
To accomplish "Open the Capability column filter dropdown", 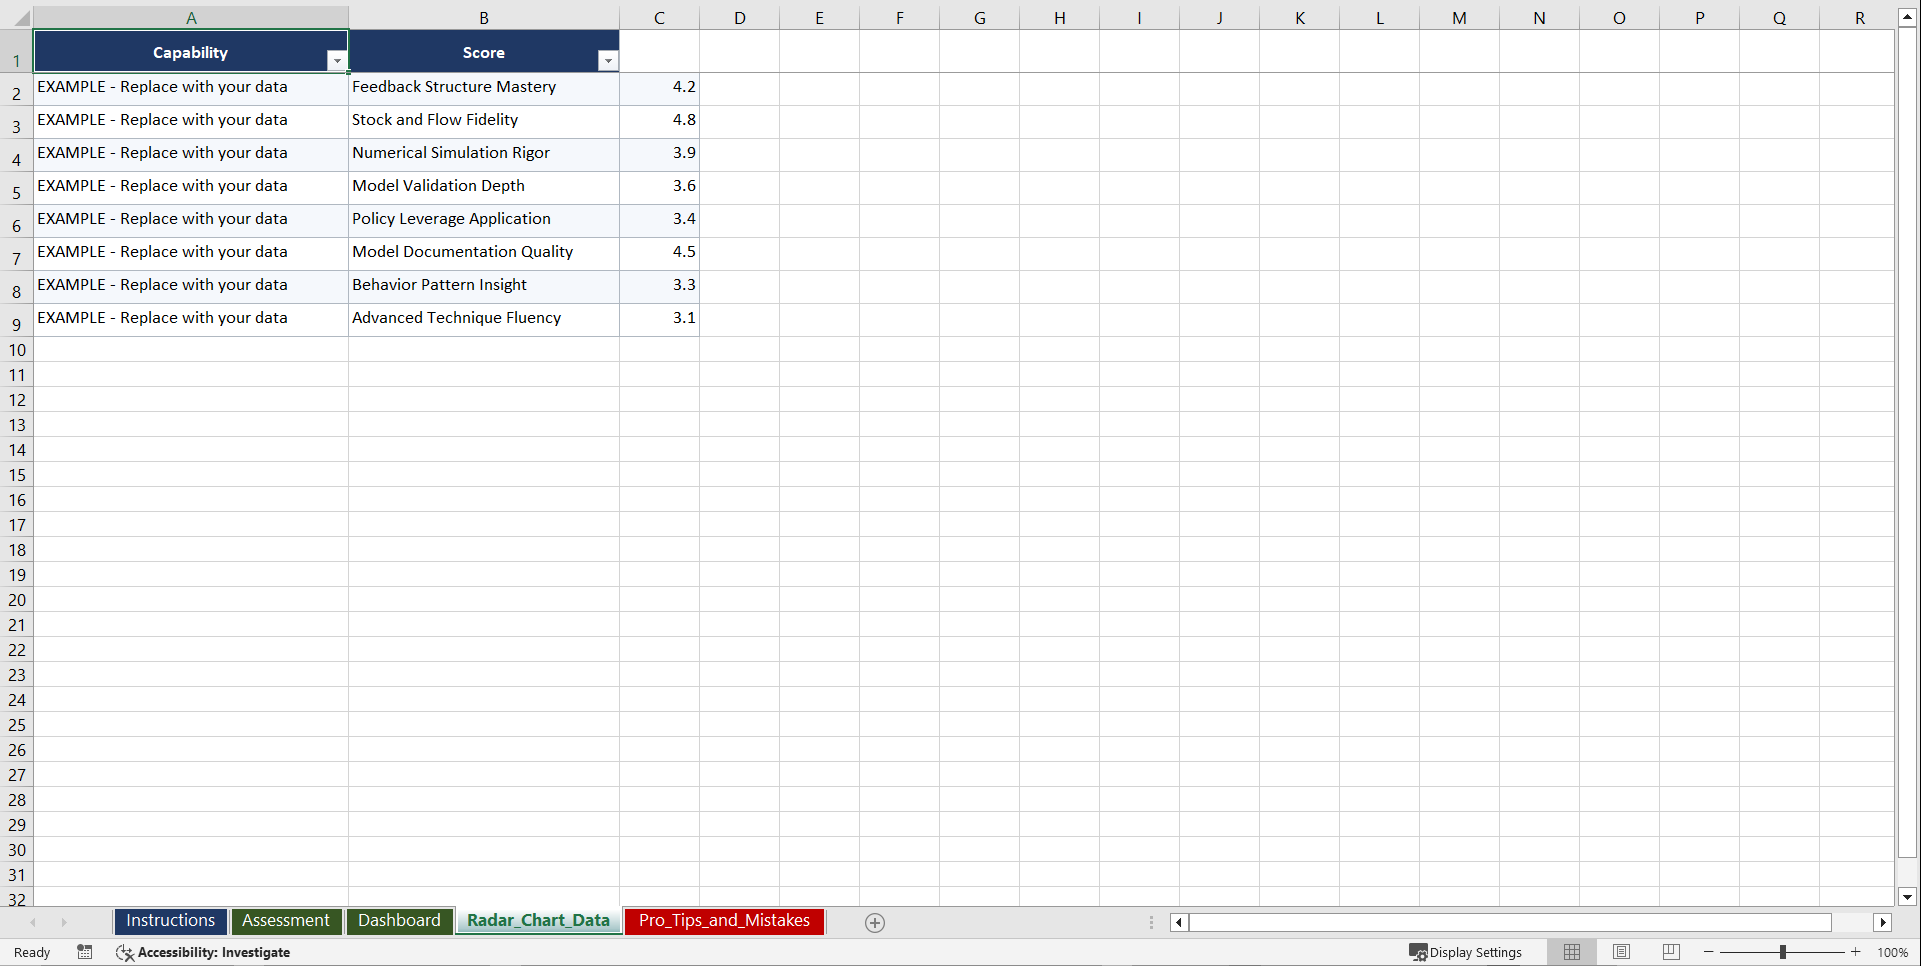I will [338, 61].
